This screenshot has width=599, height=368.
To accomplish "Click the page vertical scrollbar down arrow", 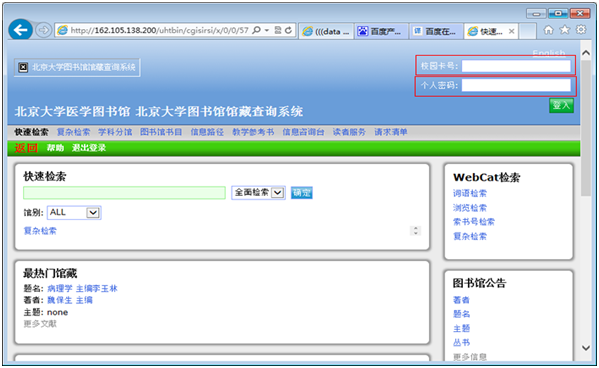I will 586,348.
